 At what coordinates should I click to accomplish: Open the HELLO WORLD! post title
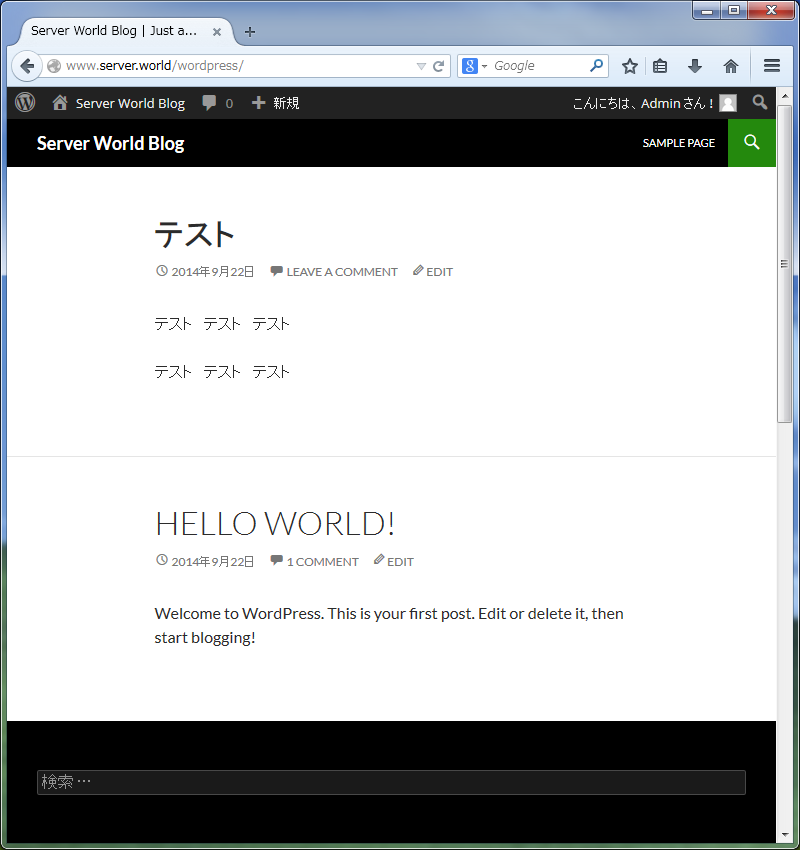(x=275, y=524)
